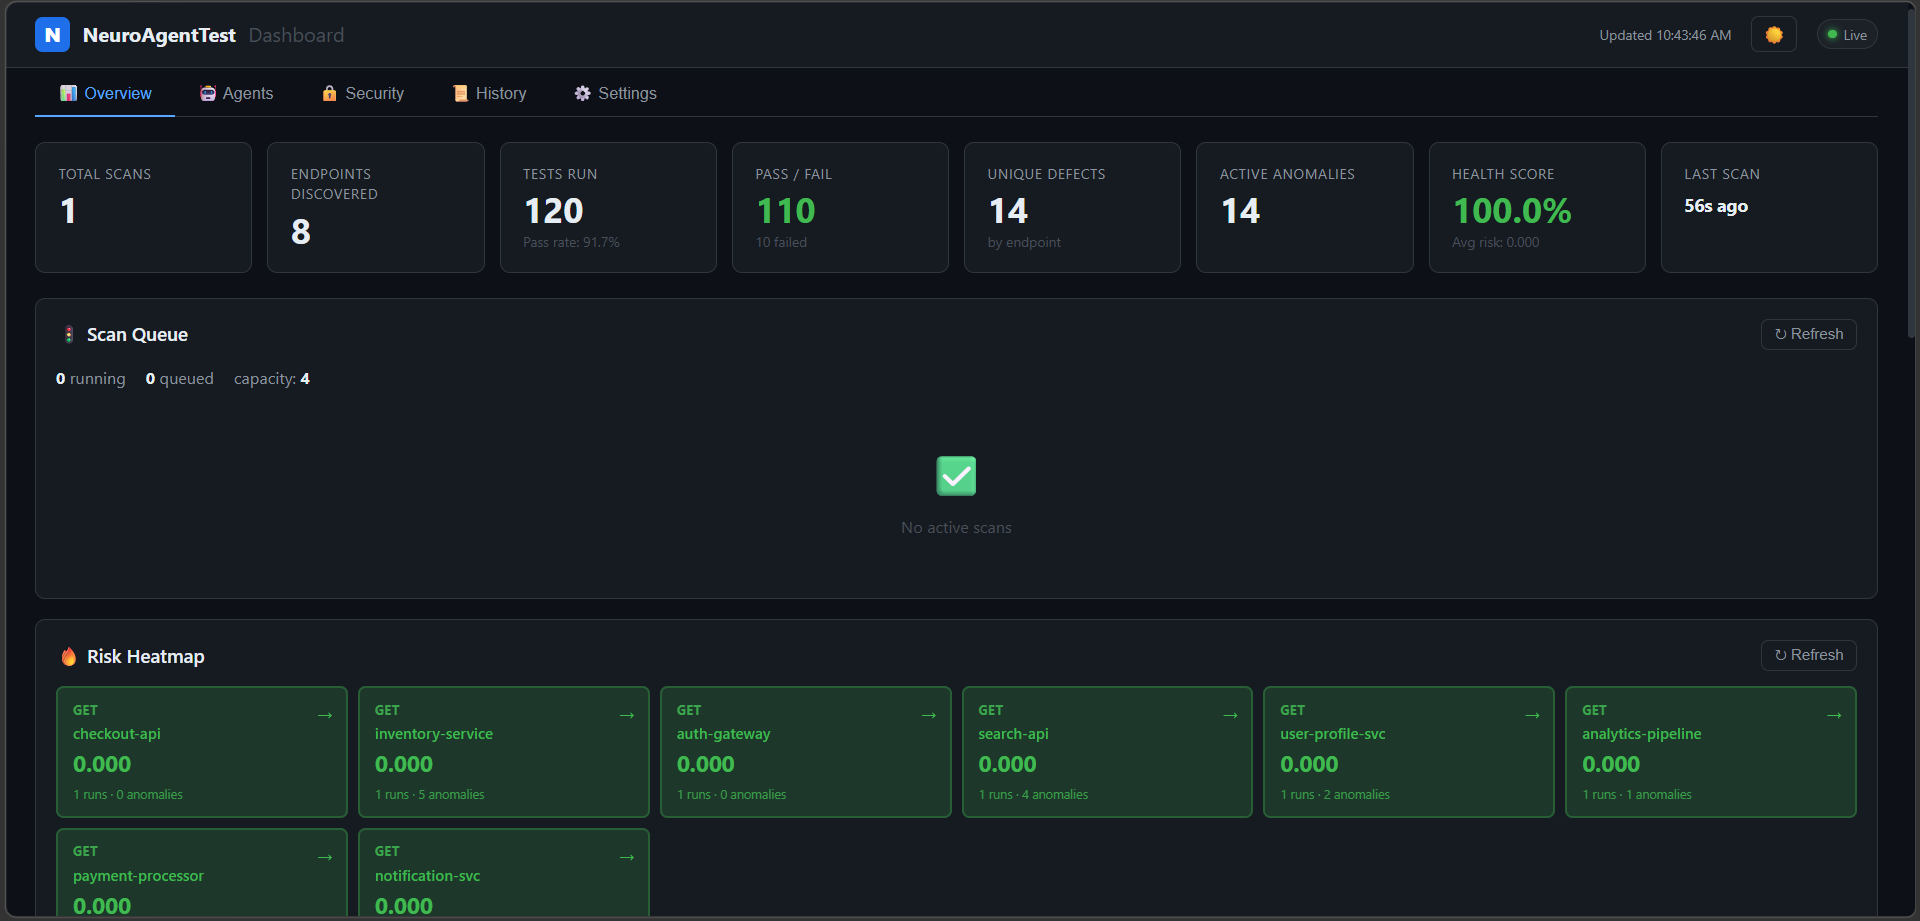
Task: Click the green checkmark above No active scans
Action: (956, 475)
